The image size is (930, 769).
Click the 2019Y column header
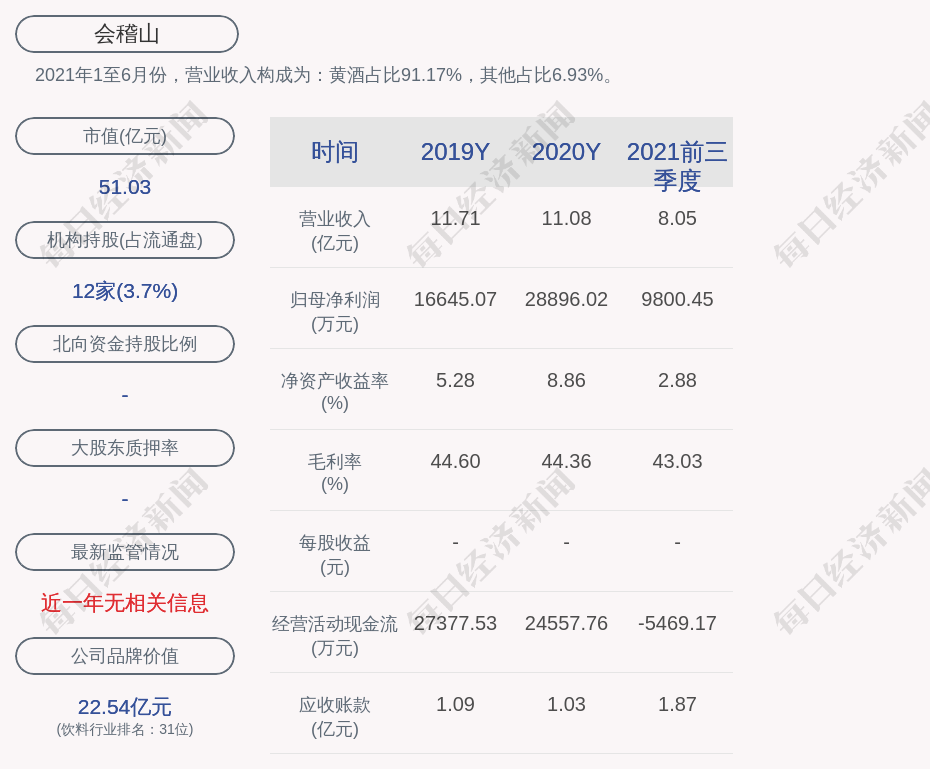456,152
